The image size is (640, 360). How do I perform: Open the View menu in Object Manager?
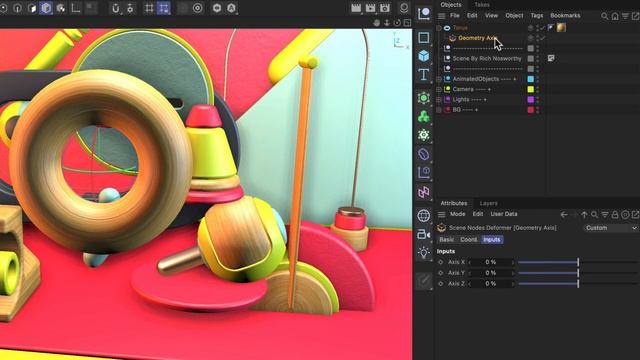491,16
